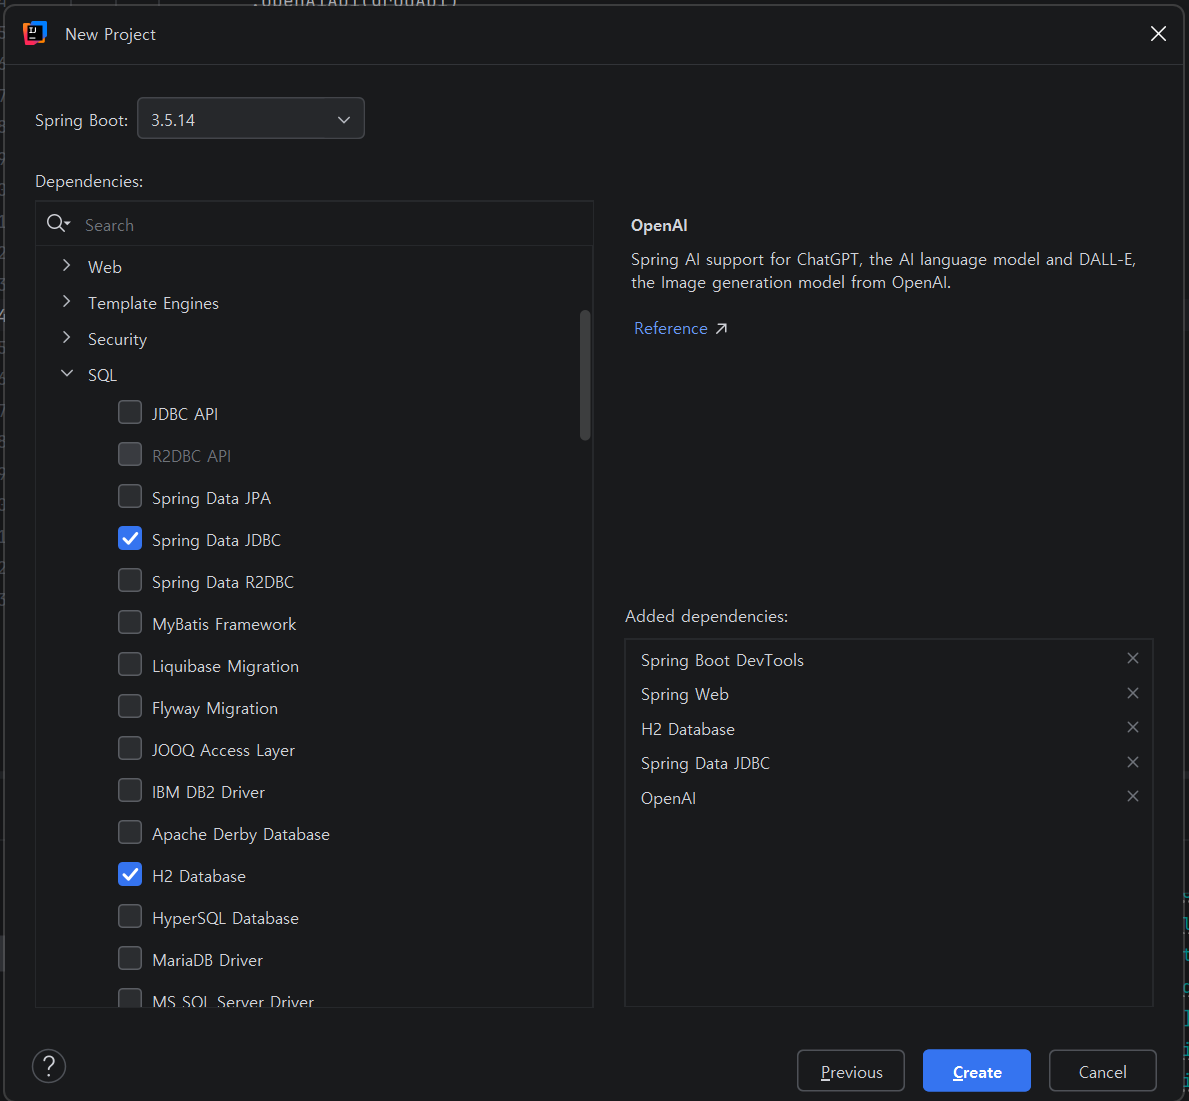Check the MariaDB Driver checkbox
The height and width of the screenshot is (1101, 1189).
130,958
